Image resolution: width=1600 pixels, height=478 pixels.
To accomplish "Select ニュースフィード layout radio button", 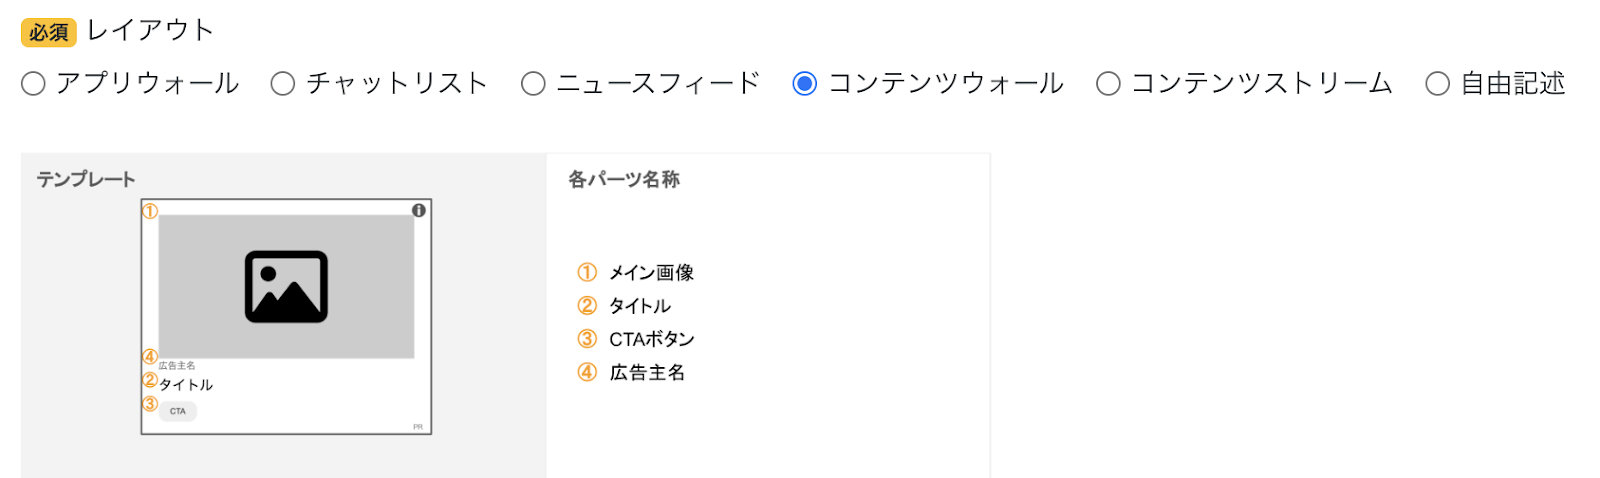I will click(x=533, y=84).
